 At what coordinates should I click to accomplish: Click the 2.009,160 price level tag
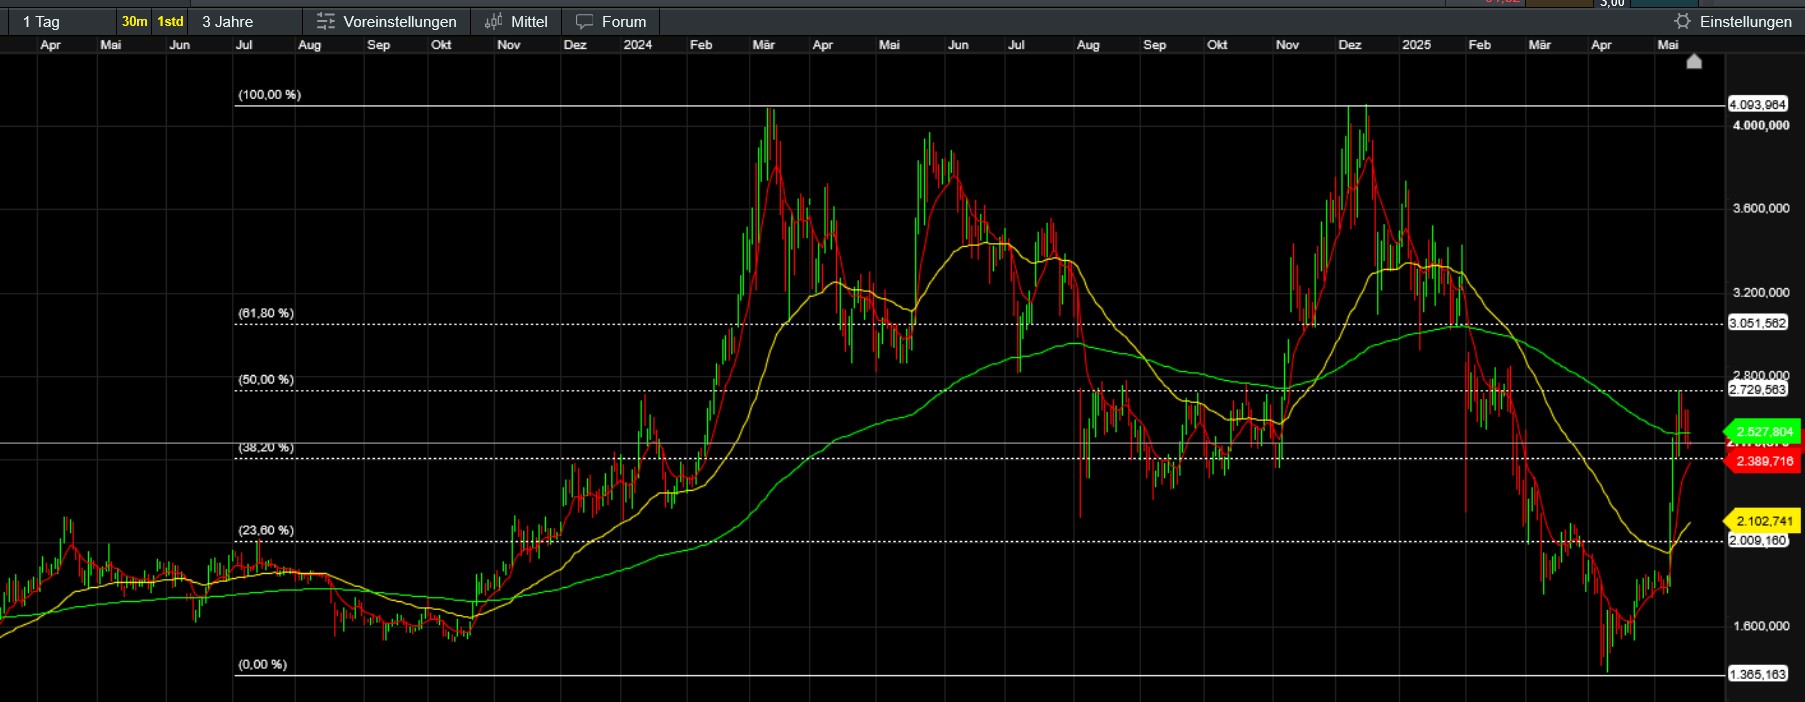coord(1758,541)
